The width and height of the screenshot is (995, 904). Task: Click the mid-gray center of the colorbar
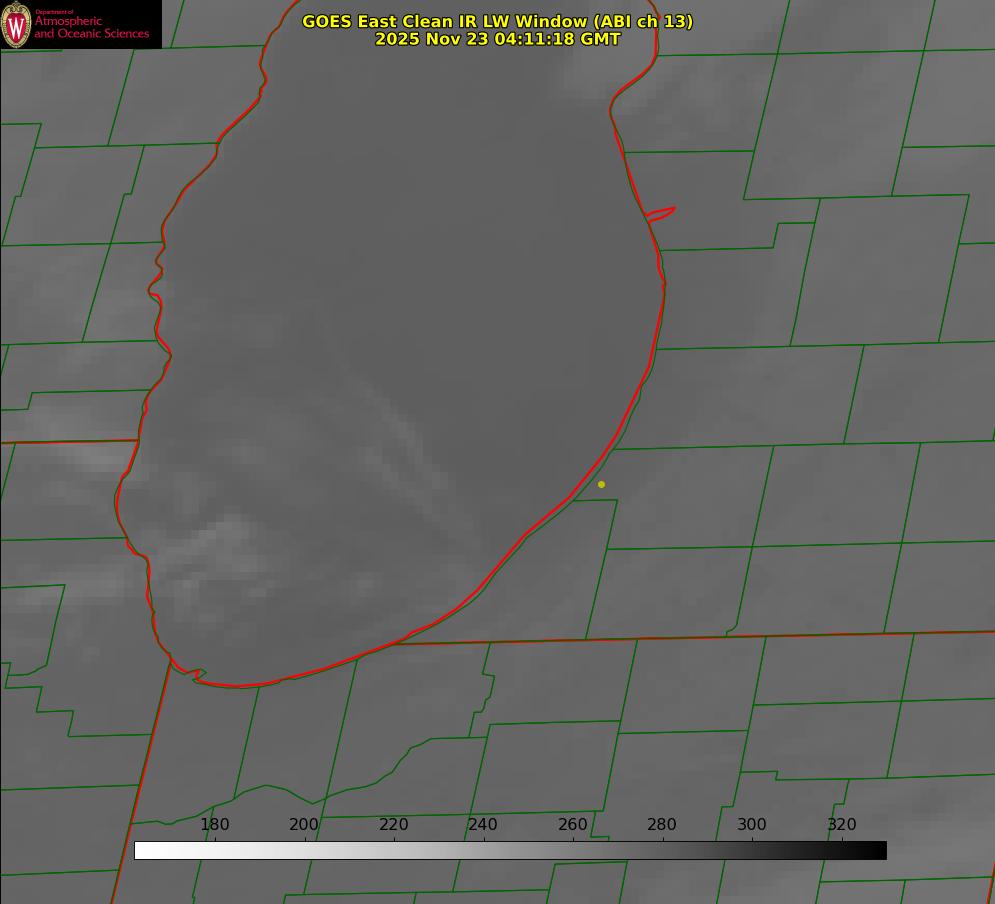[x=510, y=850]
